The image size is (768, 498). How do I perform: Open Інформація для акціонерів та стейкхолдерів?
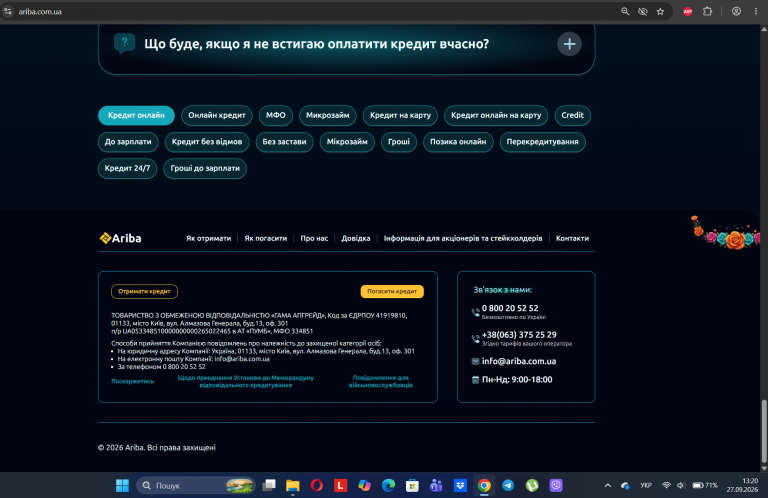(x=463, y=238)
